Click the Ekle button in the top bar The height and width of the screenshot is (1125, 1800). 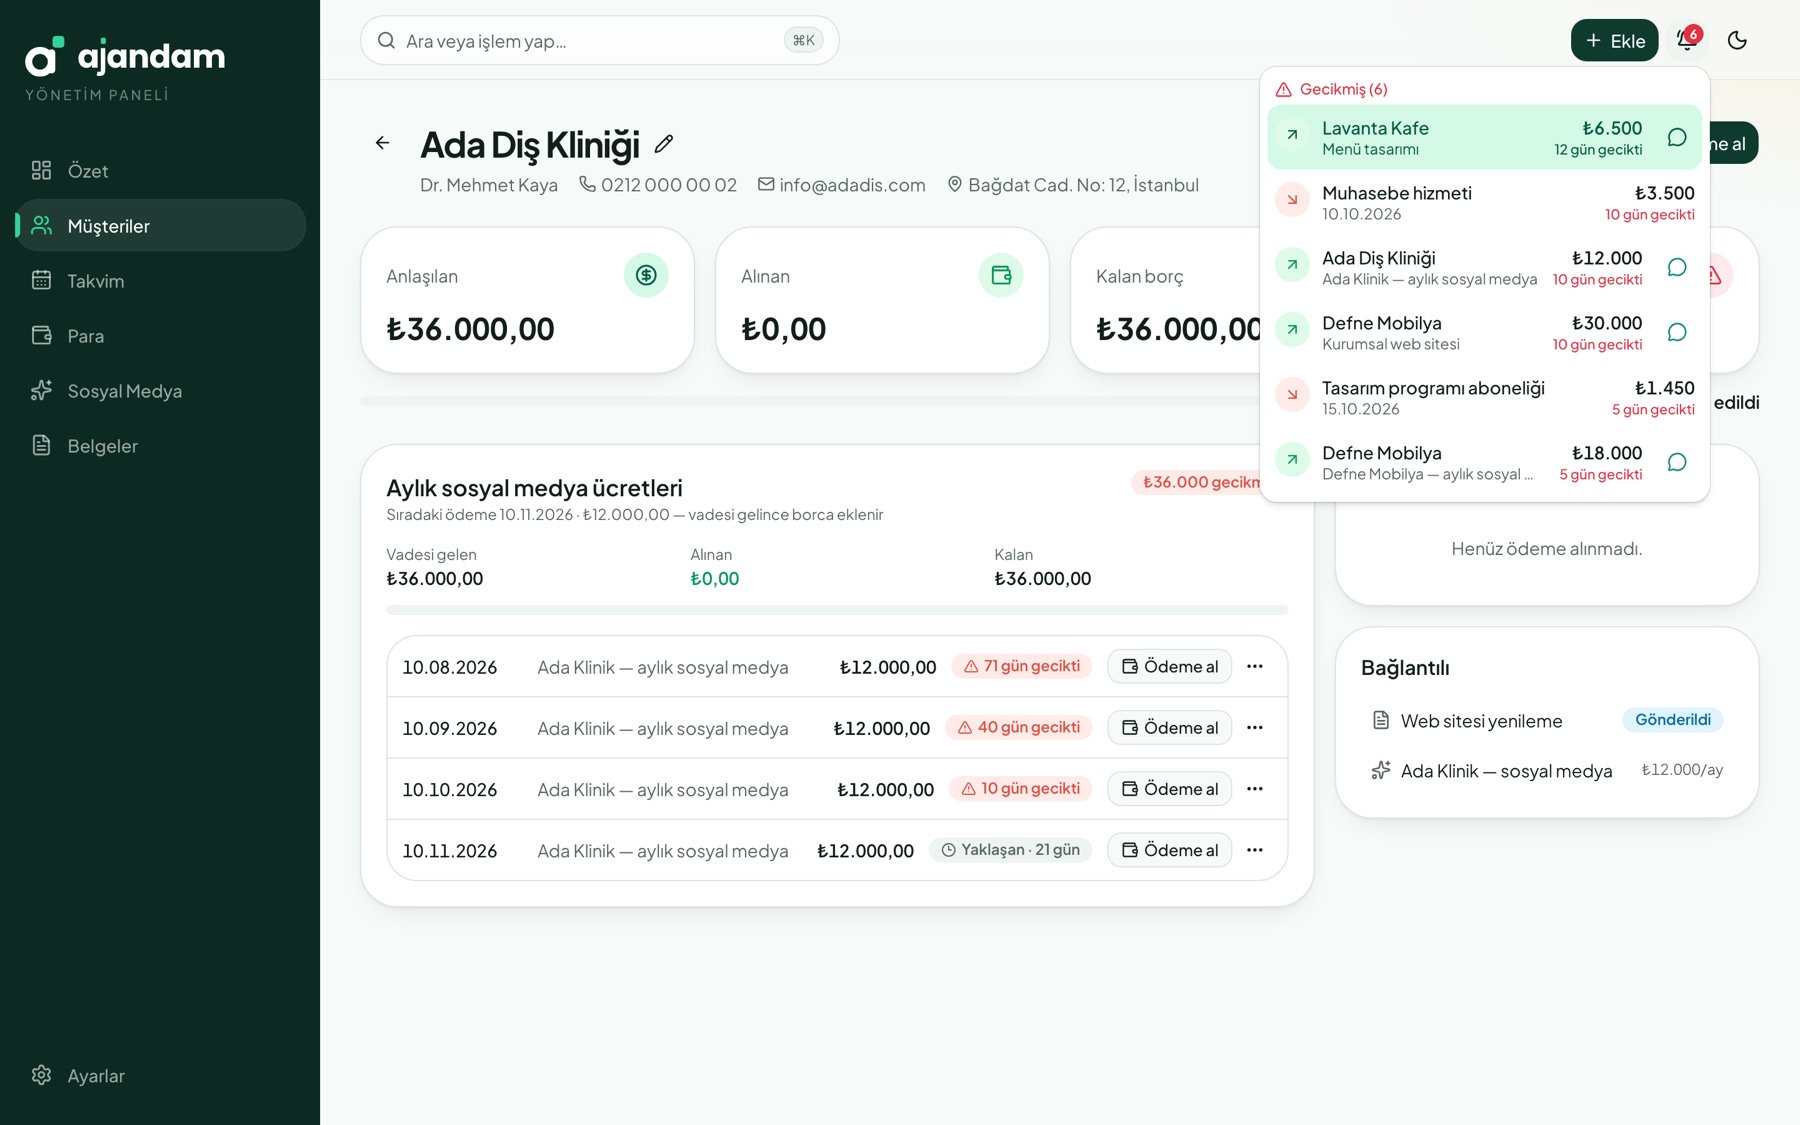click(1614, 40)
